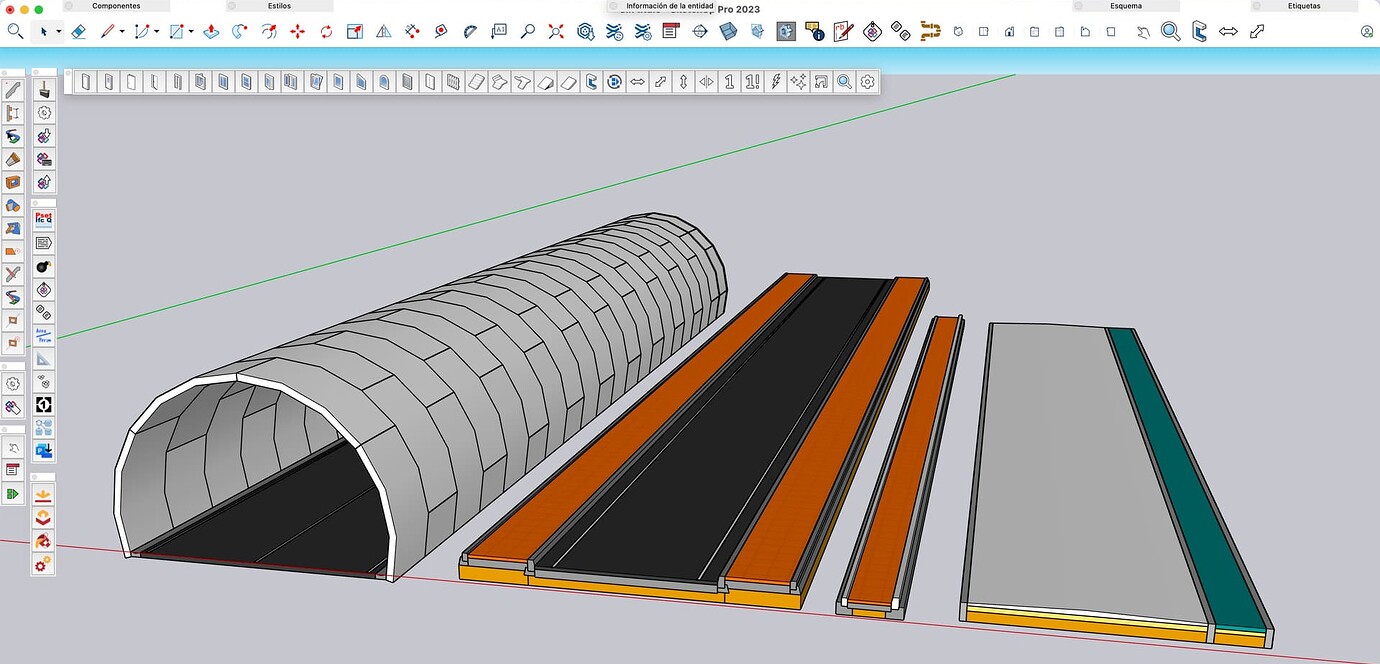The height and width of the screenshot is (664, 1380).
Task: Switch to the Estilos panel tab
Action: coord(278,6)
